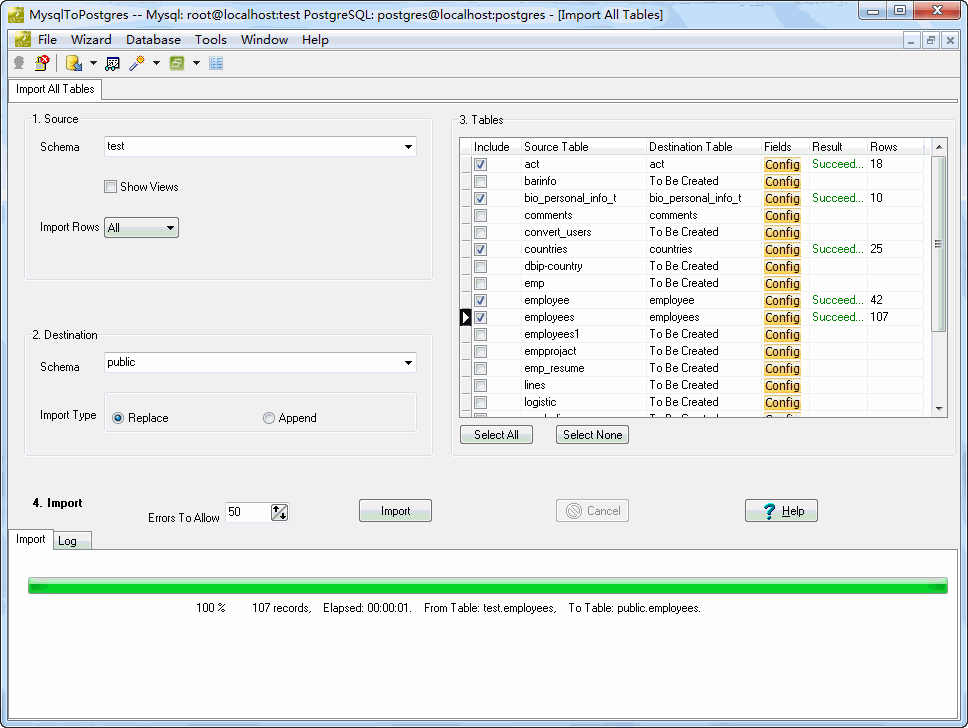
Task: Click the padlock logout toolbar icon
Action: coord(42,63)
